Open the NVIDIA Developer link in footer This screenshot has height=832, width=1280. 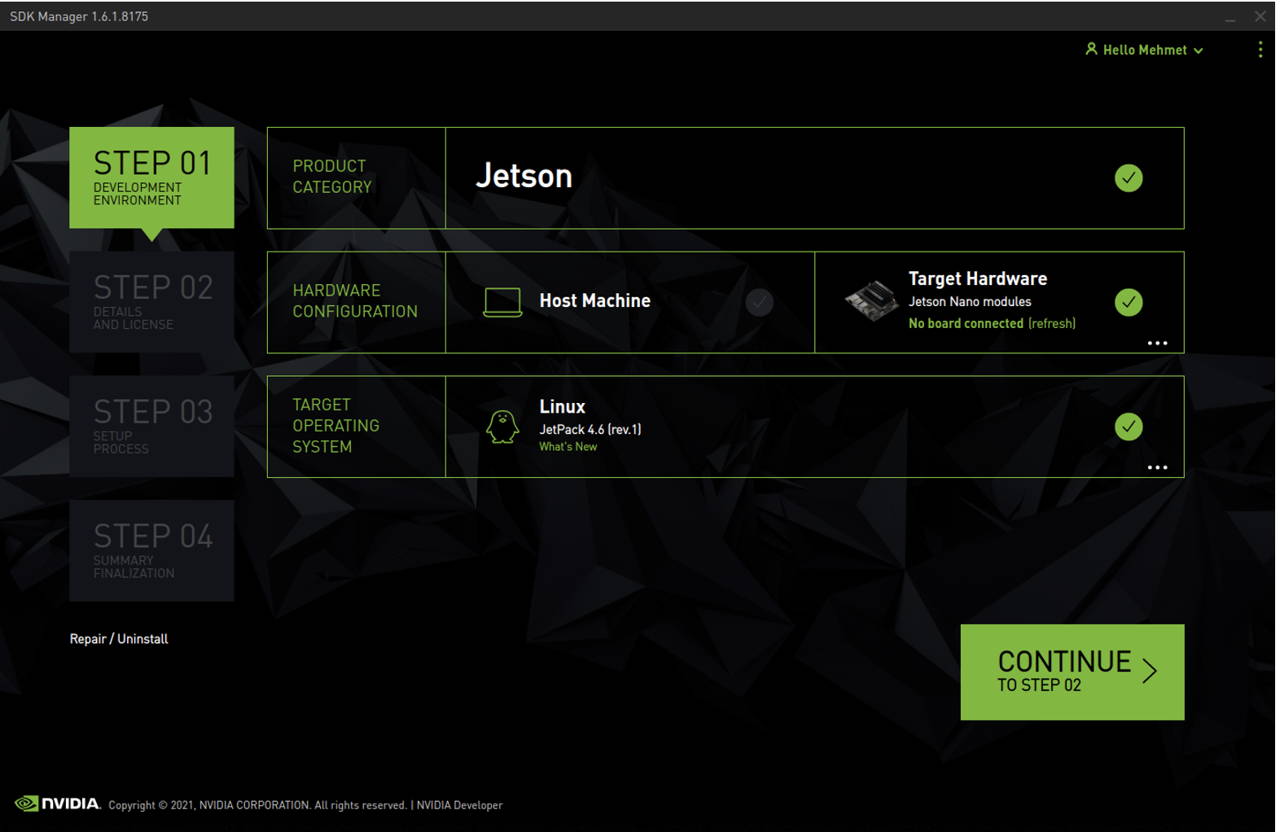point(460,805)
